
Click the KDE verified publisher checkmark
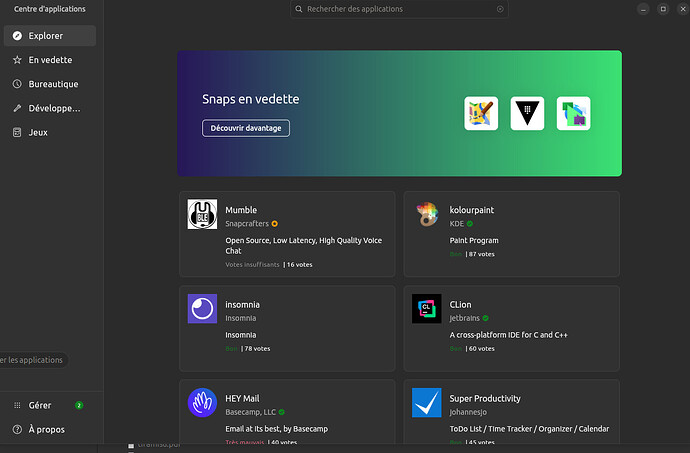pos(470,224)
